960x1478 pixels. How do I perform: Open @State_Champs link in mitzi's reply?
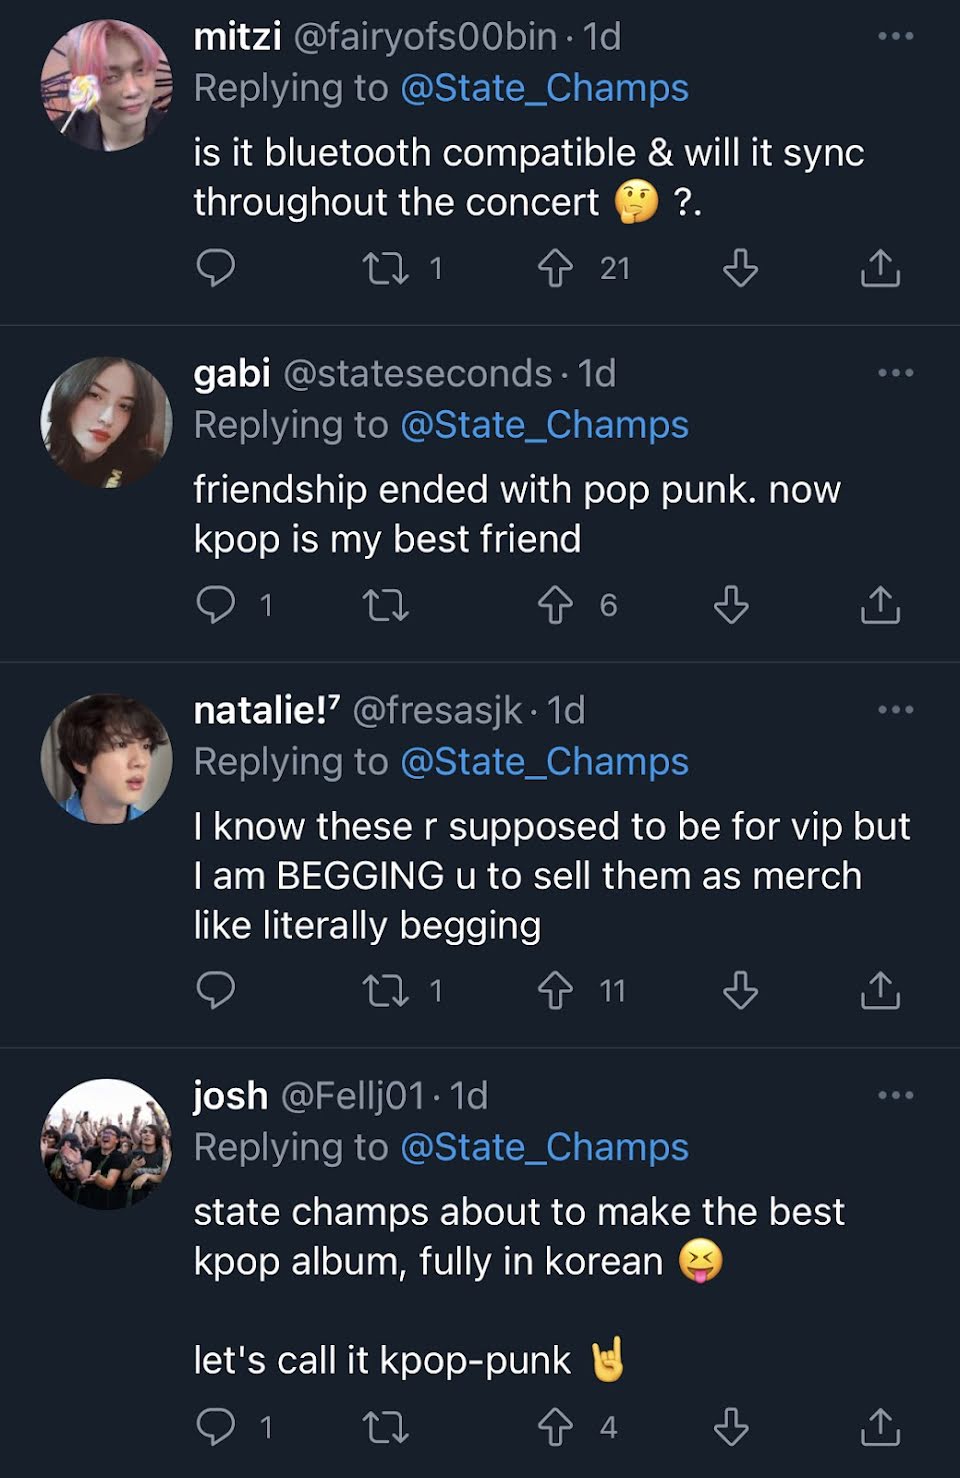544,88
